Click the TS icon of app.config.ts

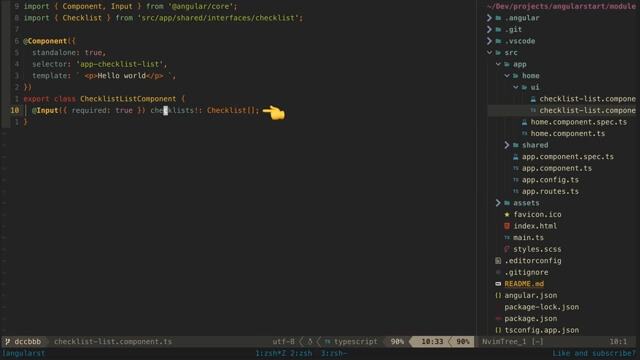point(516,180)
